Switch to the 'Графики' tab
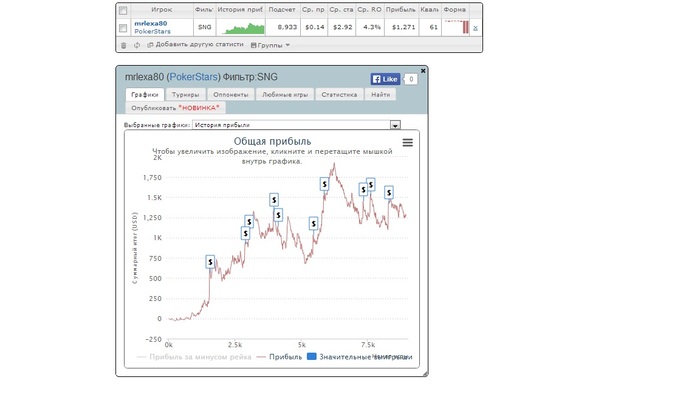The width and height of the screenshot is (700, 394). [x=145, y=95]
